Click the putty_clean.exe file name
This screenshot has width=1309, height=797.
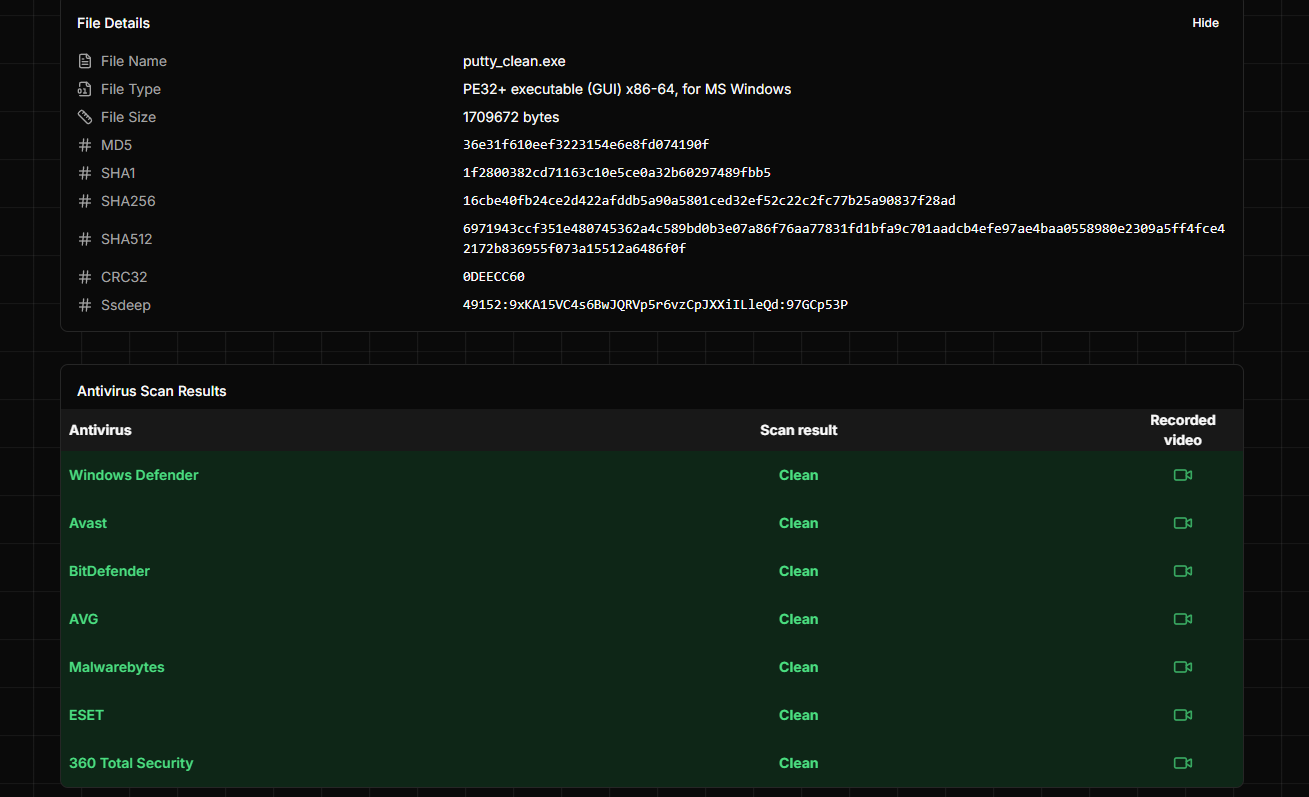tap(514, 61)
